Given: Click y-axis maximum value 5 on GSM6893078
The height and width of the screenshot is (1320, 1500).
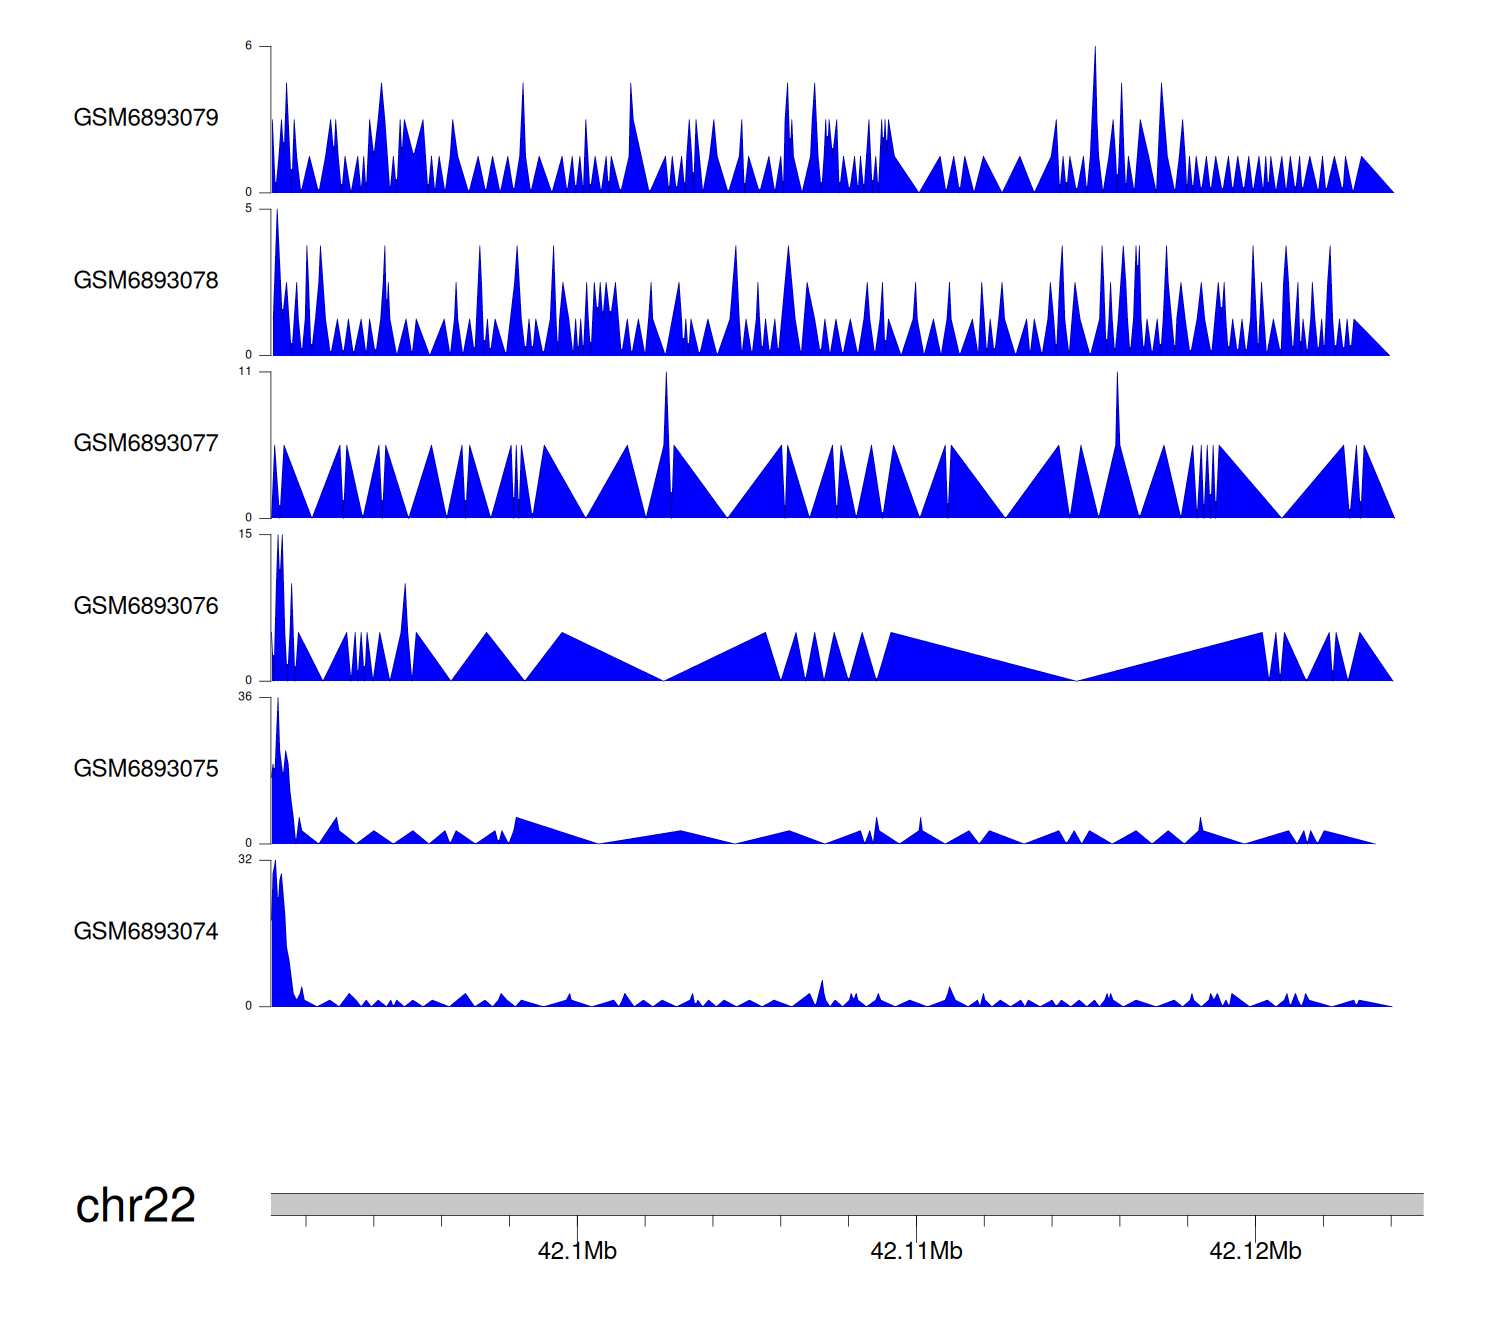Looking at the screenshot, I should point(249,209).
